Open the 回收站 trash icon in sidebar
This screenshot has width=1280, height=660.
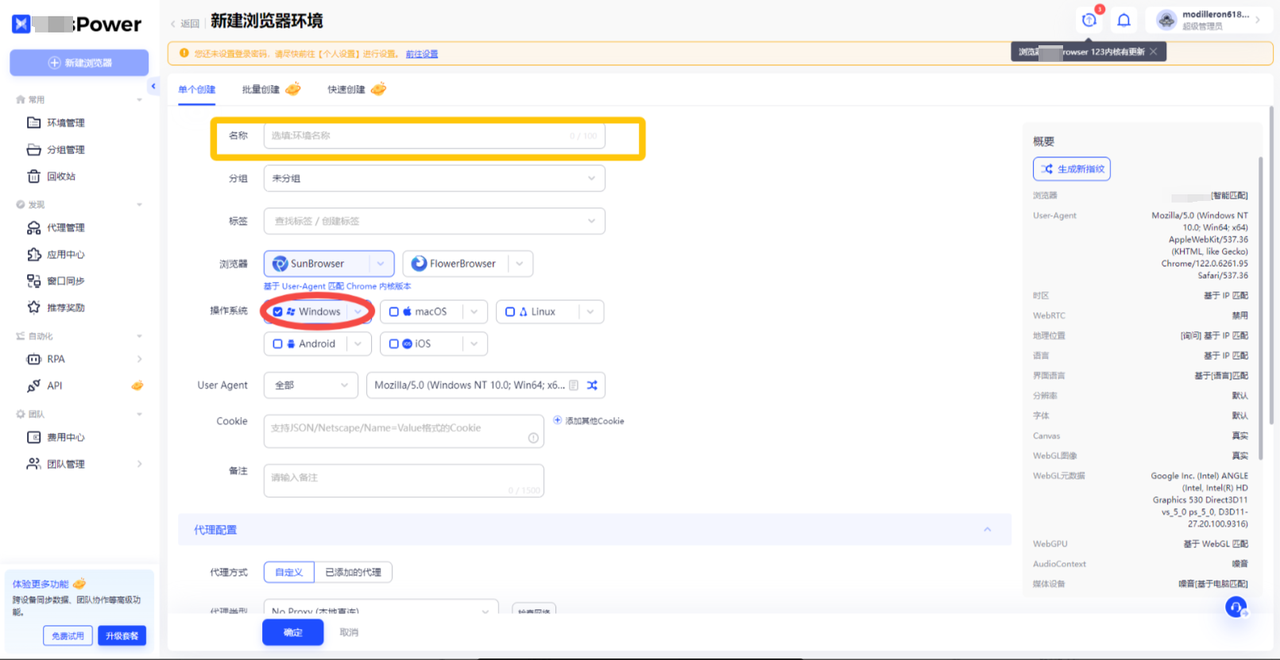(x=35, y=176)
